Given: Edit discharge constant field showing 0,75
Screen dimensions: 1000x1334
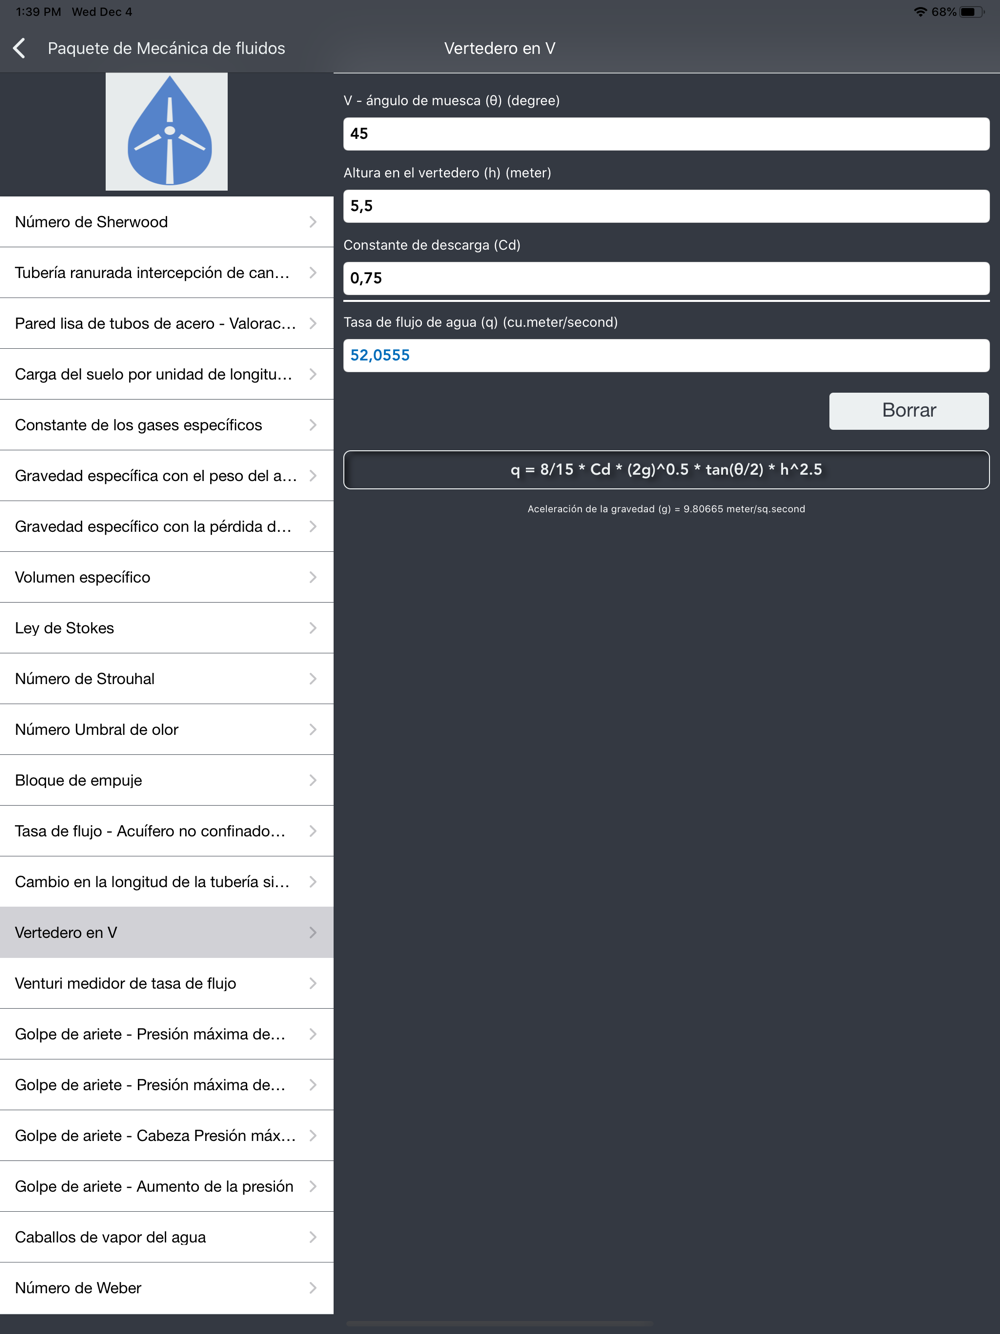Looking at the screenshot, I should (x=666, y=278).
